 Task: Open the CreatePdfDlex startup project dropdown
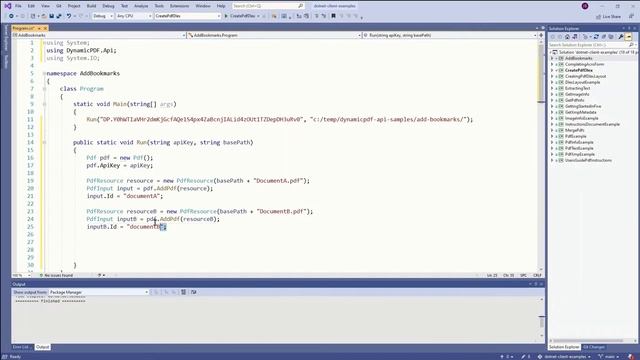click(x=188, y=16)
